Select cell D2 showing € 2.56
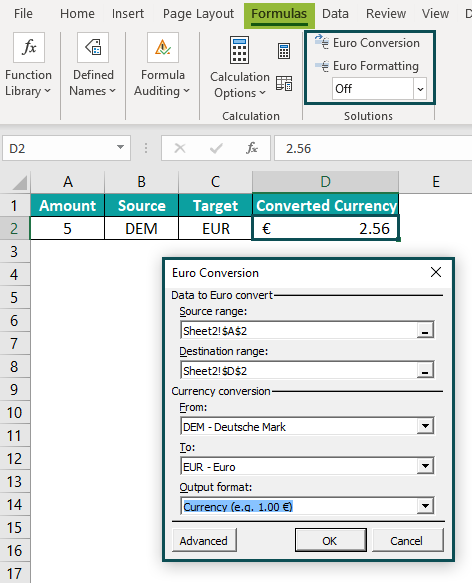This screenshot has width=472, height=583. 325,228
